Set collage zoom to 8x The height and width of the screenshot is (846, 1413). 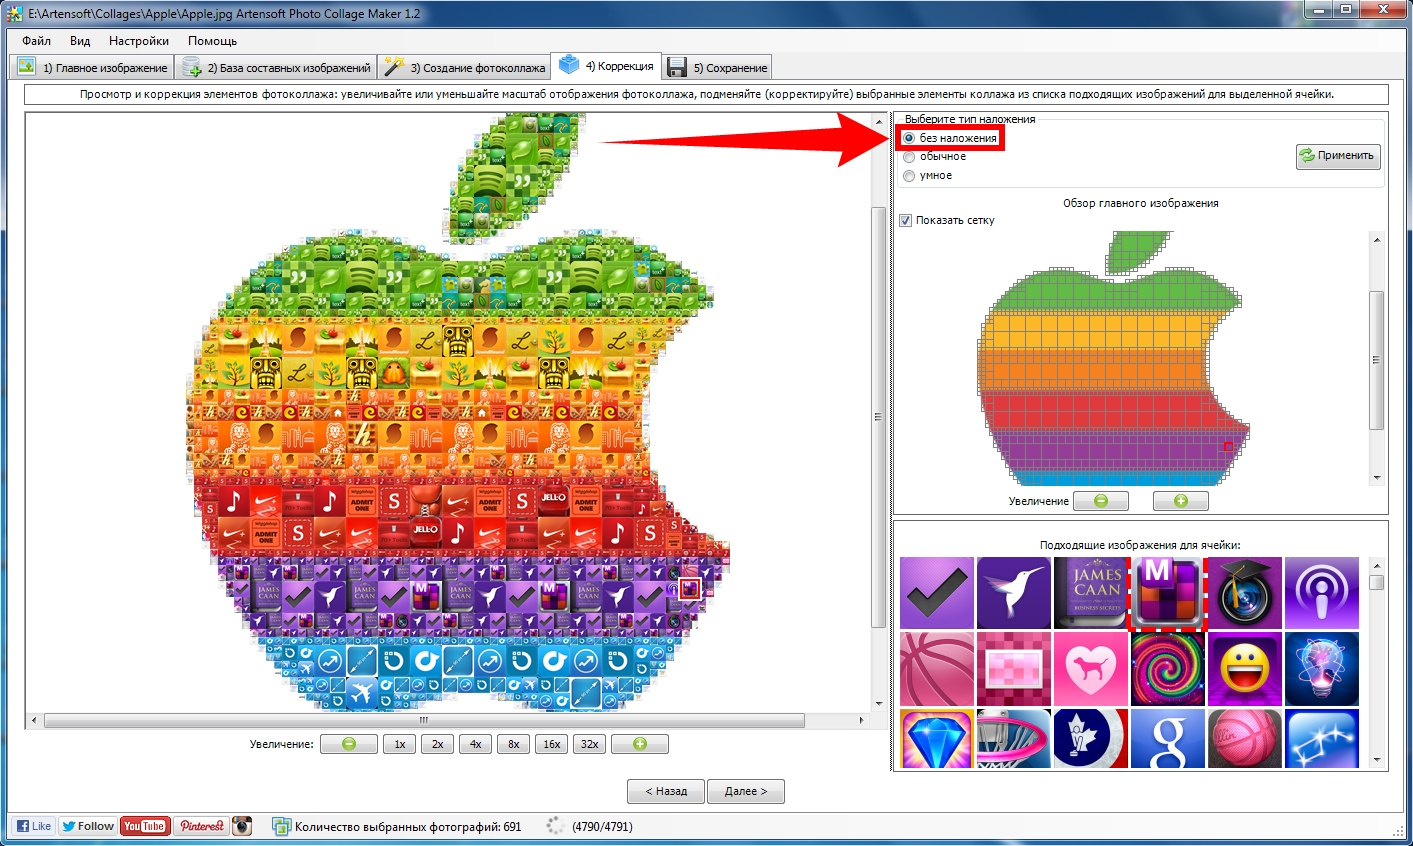[513, 744]
